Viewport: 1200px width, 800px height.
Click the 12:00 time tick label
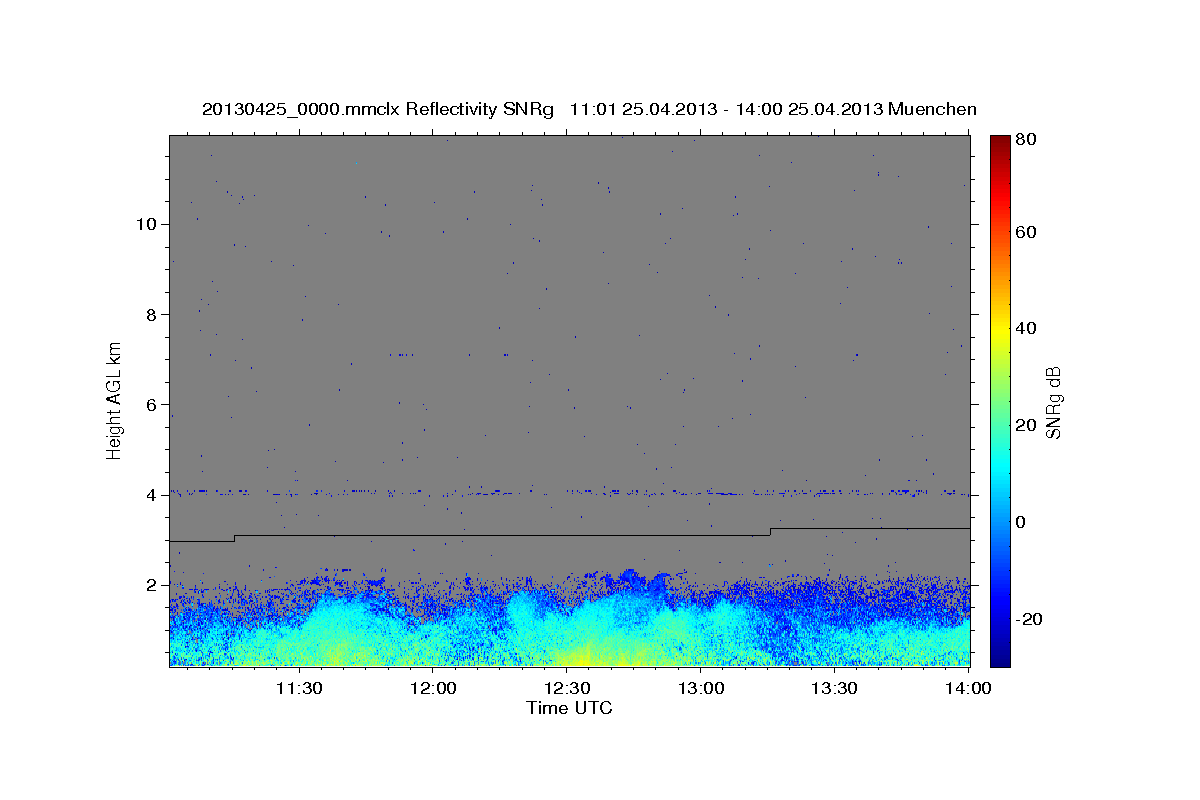(433, 688)
